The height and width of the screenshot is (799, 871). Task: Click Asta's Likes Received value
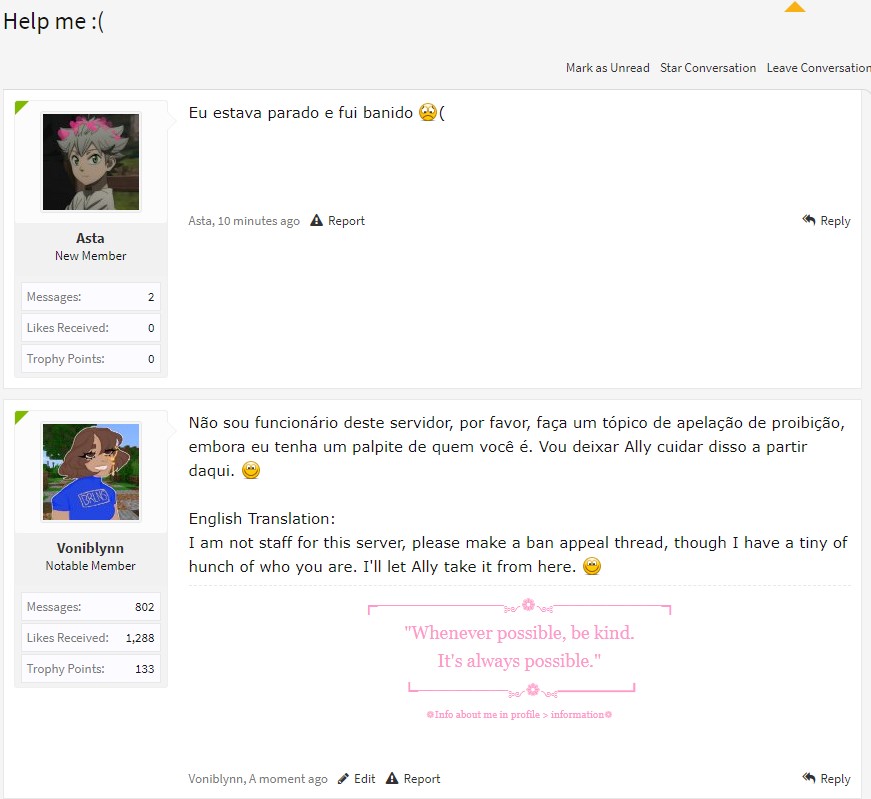(x=151, y=328)
